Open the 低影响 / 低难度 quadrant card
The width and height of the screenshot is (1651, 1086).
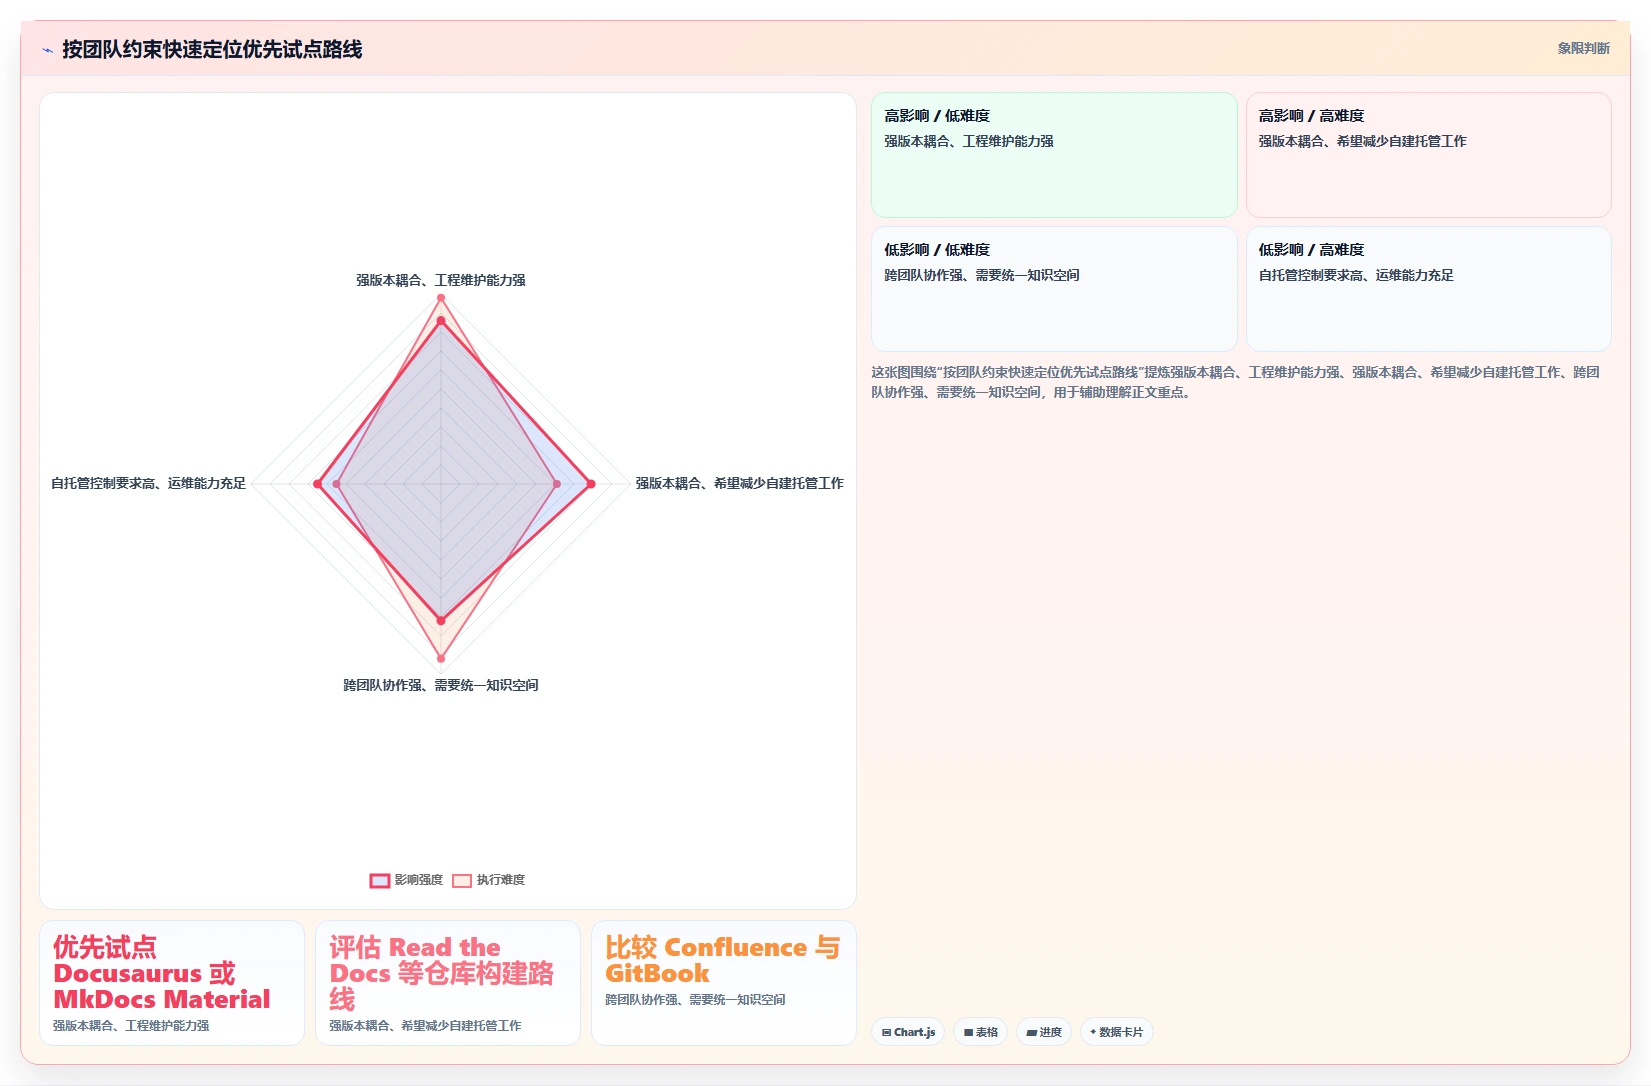[x=1054, y=289]
